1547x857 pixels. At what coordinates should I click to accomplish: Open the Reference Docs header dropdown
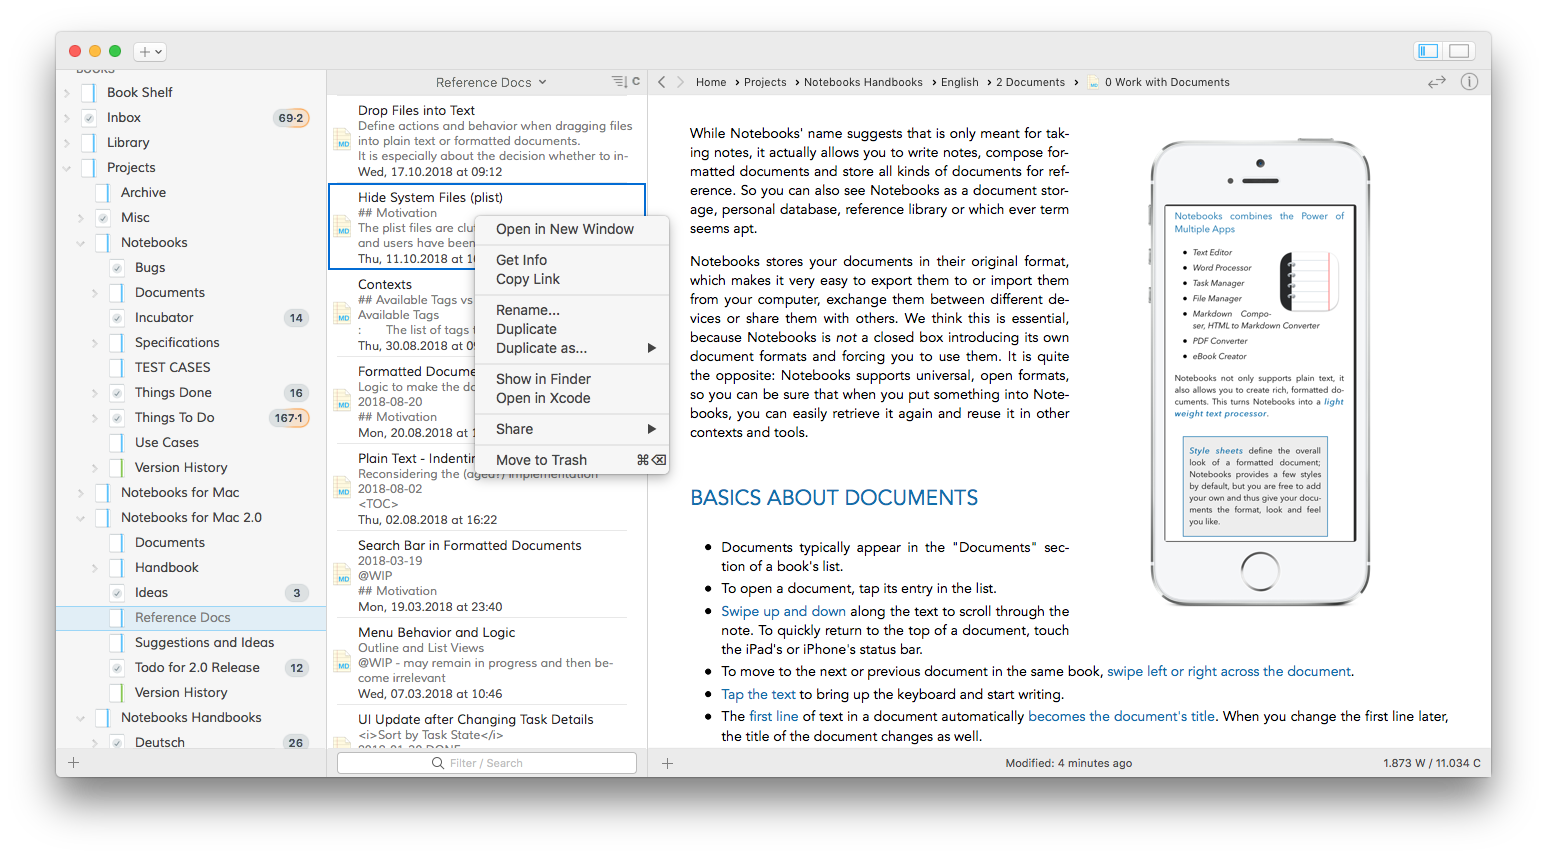[x=491, y=82]
